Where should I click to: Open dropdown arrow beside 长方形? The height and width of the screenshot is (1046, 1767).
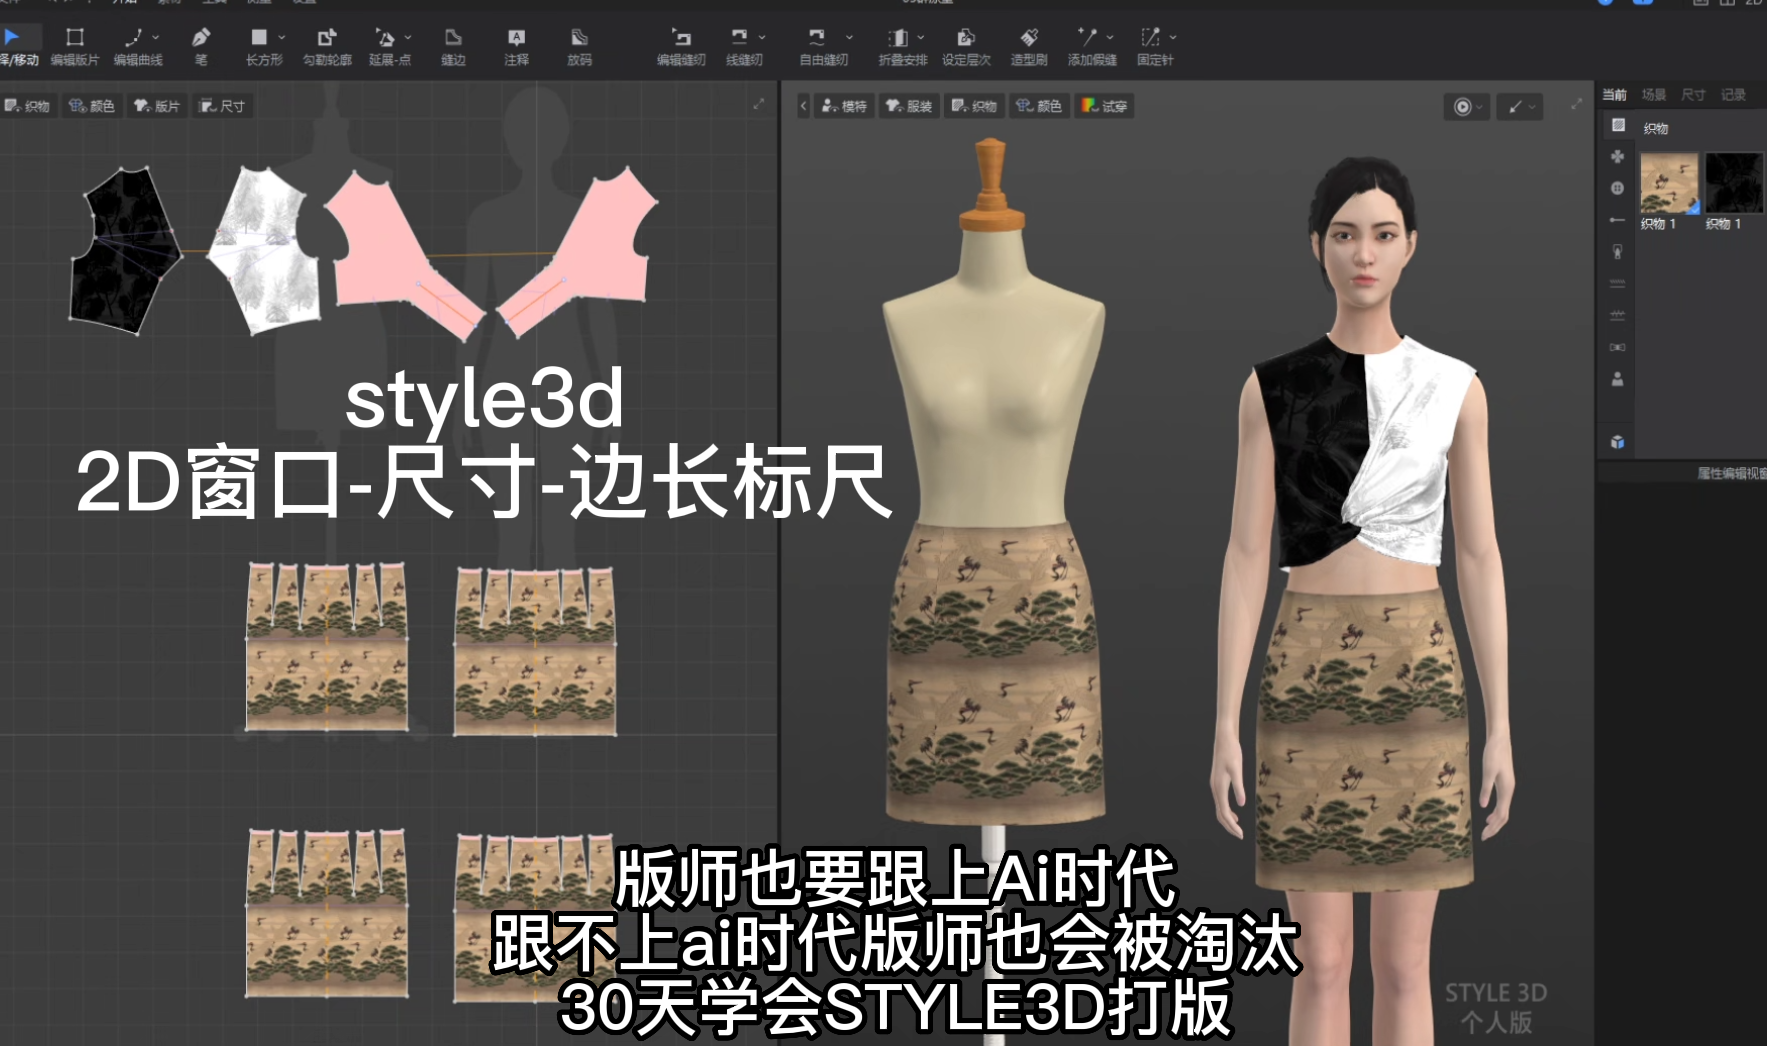282,37
